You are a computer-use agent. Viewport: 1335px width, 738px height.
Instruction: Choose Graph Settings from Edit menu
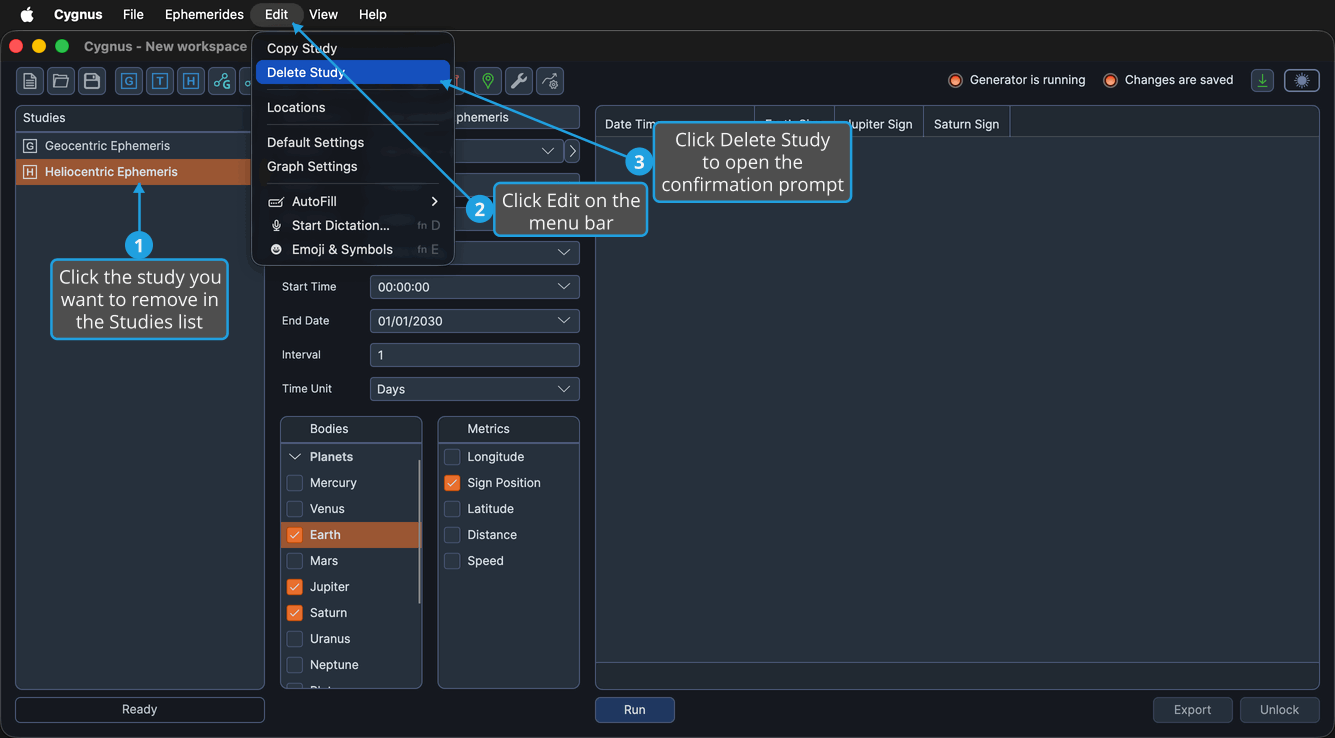pos(353,166)
